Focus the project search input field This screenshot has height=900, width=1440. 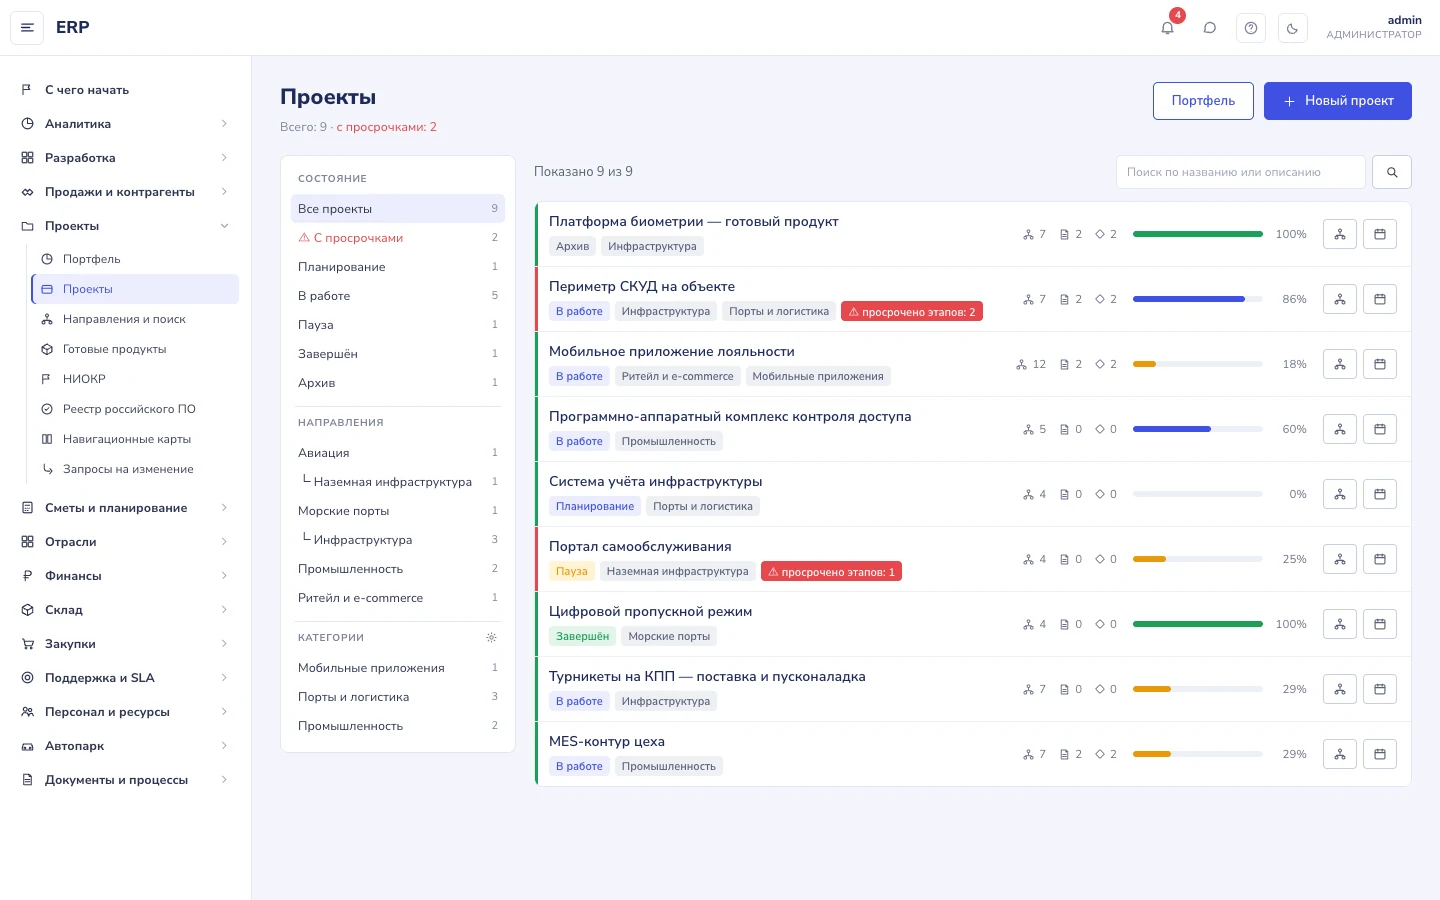pyautogui.click(x=1241, y=172)
